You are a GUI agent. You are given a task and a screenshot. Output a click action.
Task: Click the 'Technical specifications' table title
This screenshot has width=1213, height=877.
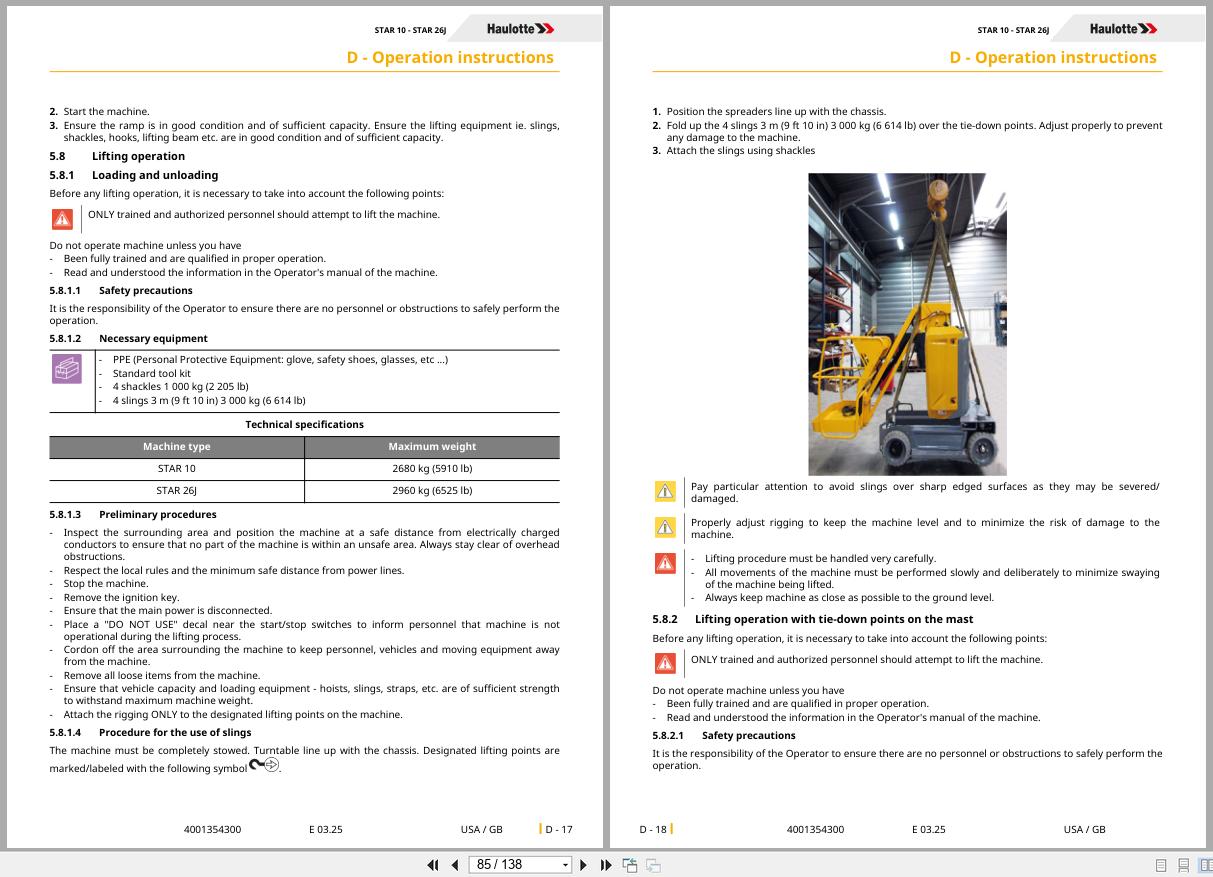coord(304,424)
